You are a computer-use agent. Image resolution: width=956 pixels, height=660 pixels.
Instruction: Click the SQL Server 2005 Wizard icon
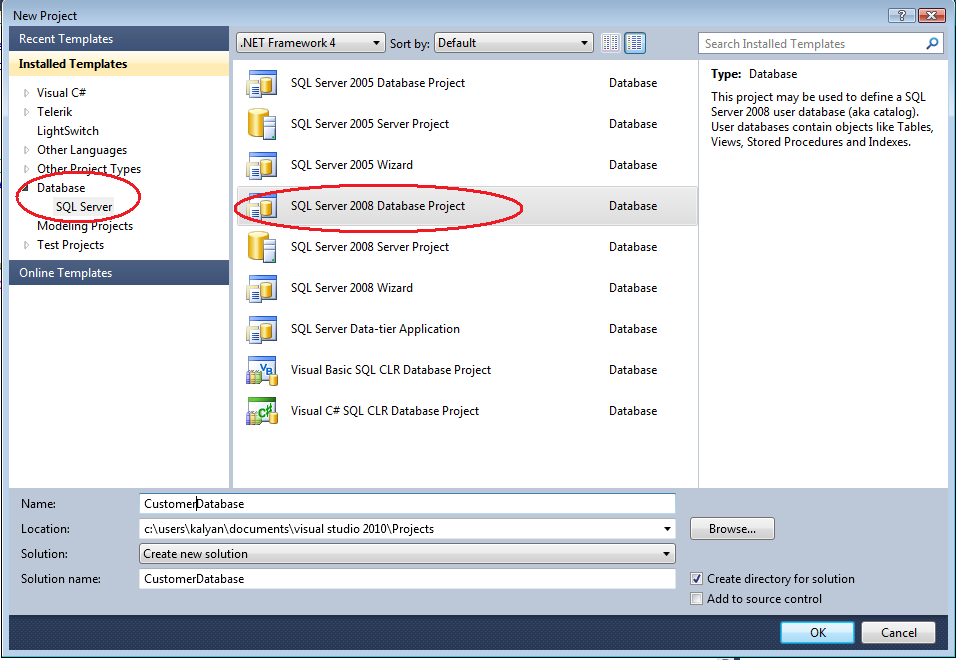pyautogui.click(x=262, y=165)
